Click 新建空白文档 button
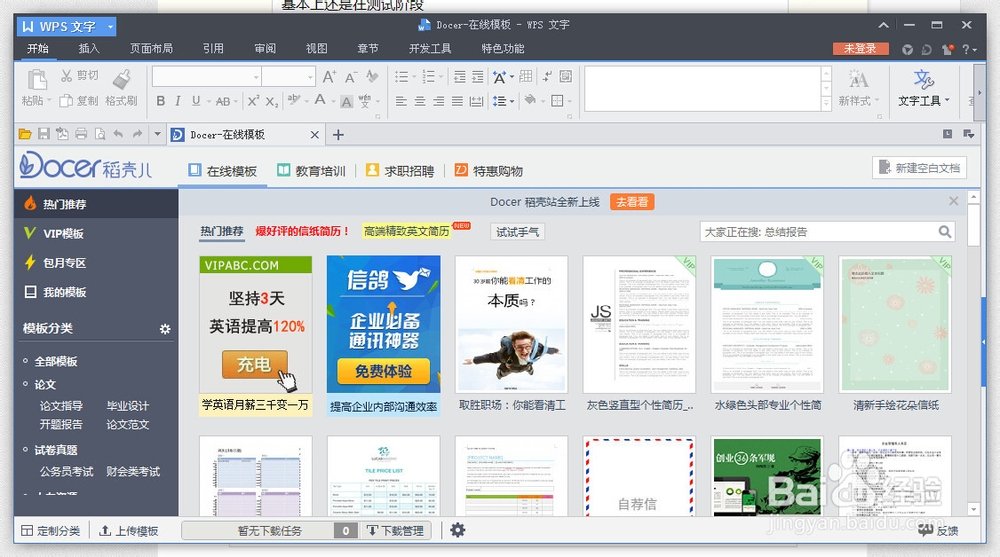1000x557 pixels. click(x=919, y=168)
